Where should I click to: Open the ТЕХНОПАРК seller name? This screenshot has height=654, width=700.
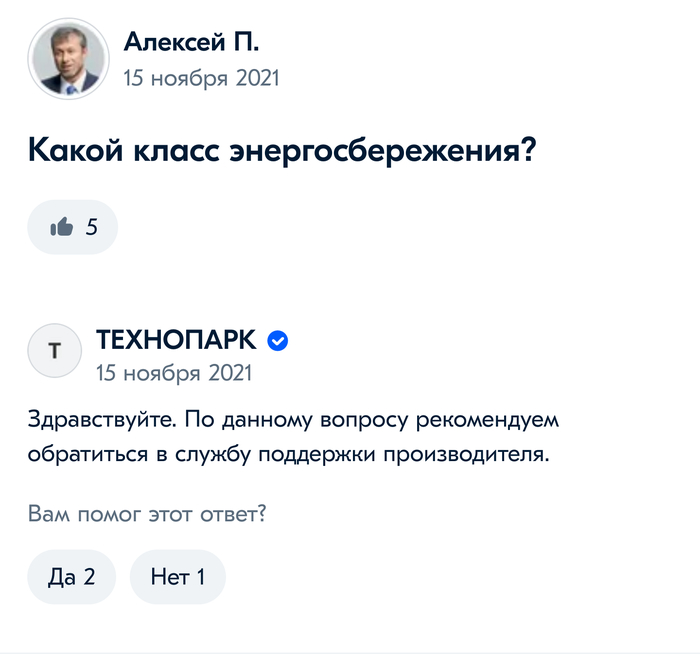[x=176, y=341]
